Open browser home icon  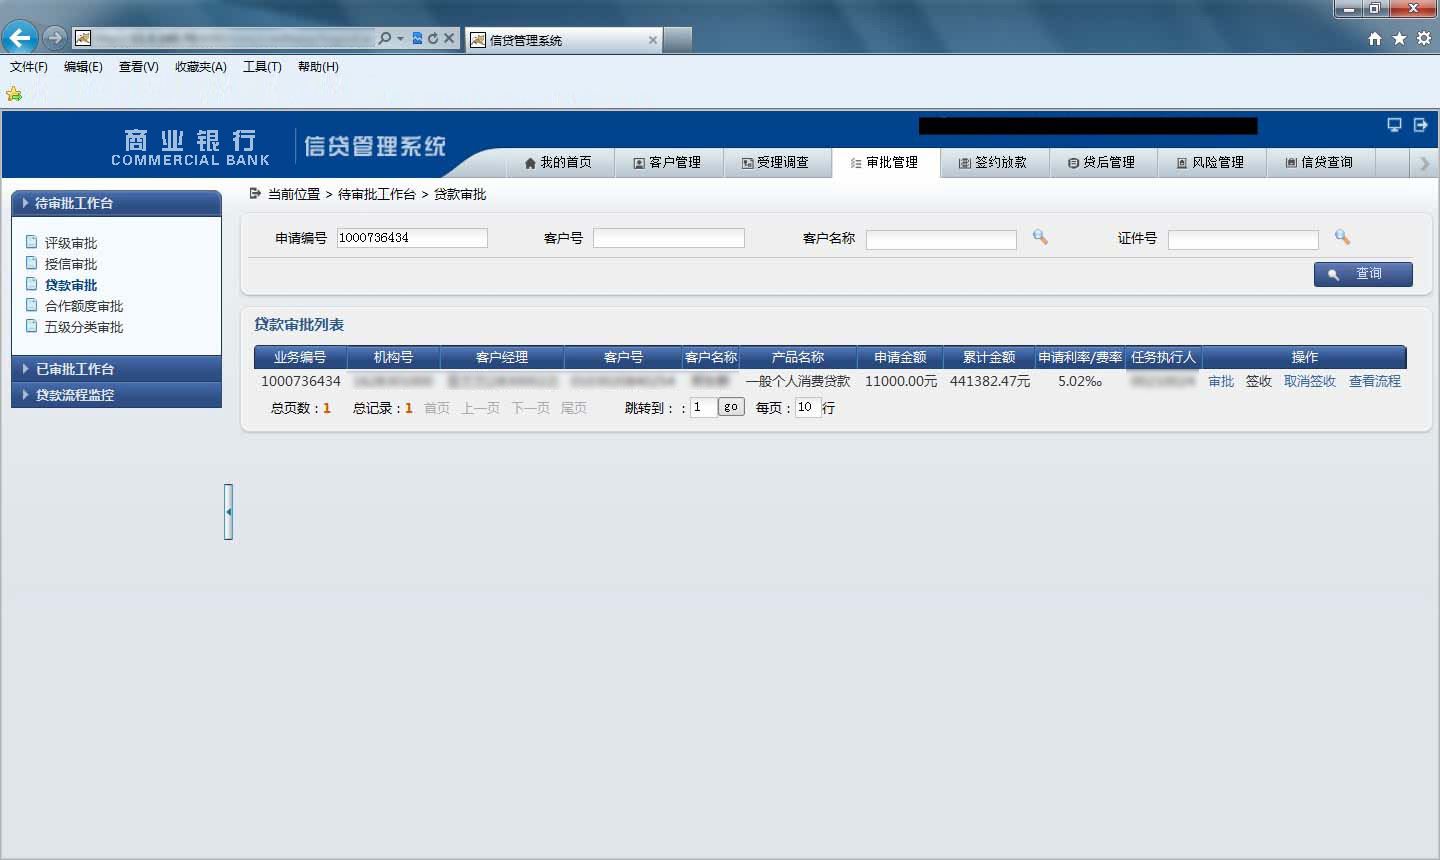pos(1375,38)
